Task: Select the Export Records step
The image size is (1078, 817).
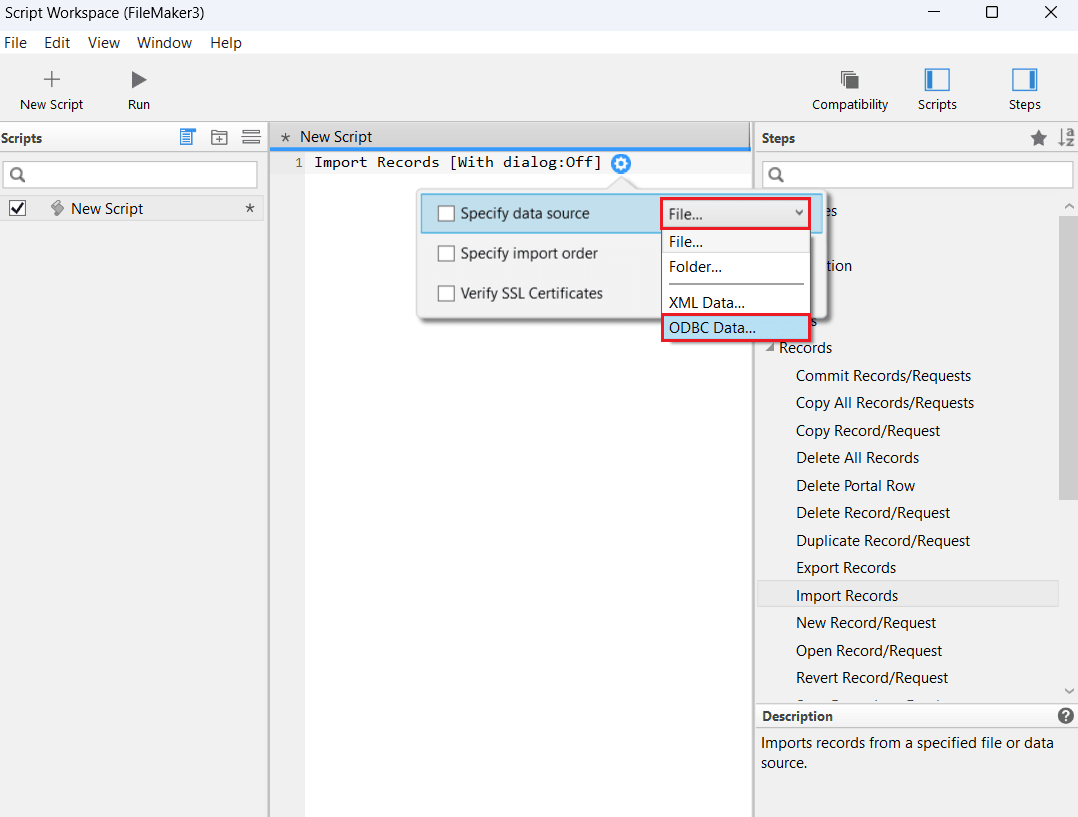Action: pos(846,568)
